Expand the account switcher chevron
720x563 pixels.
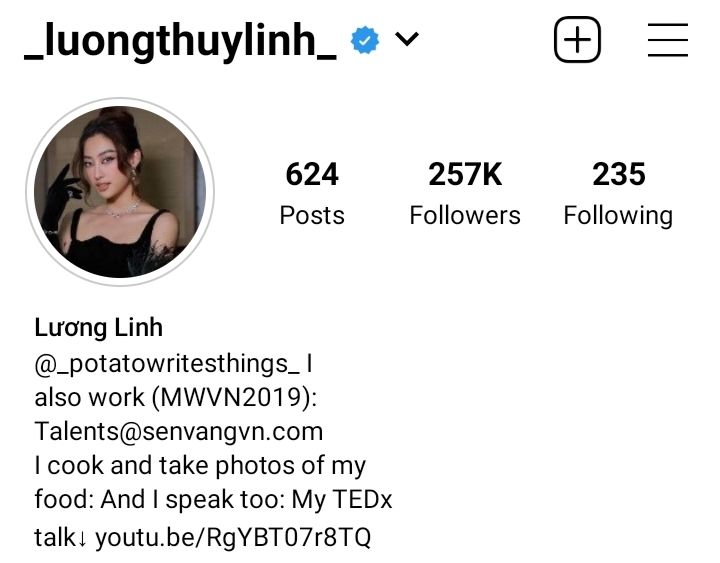pyautogui.click(x=407, y=39)
